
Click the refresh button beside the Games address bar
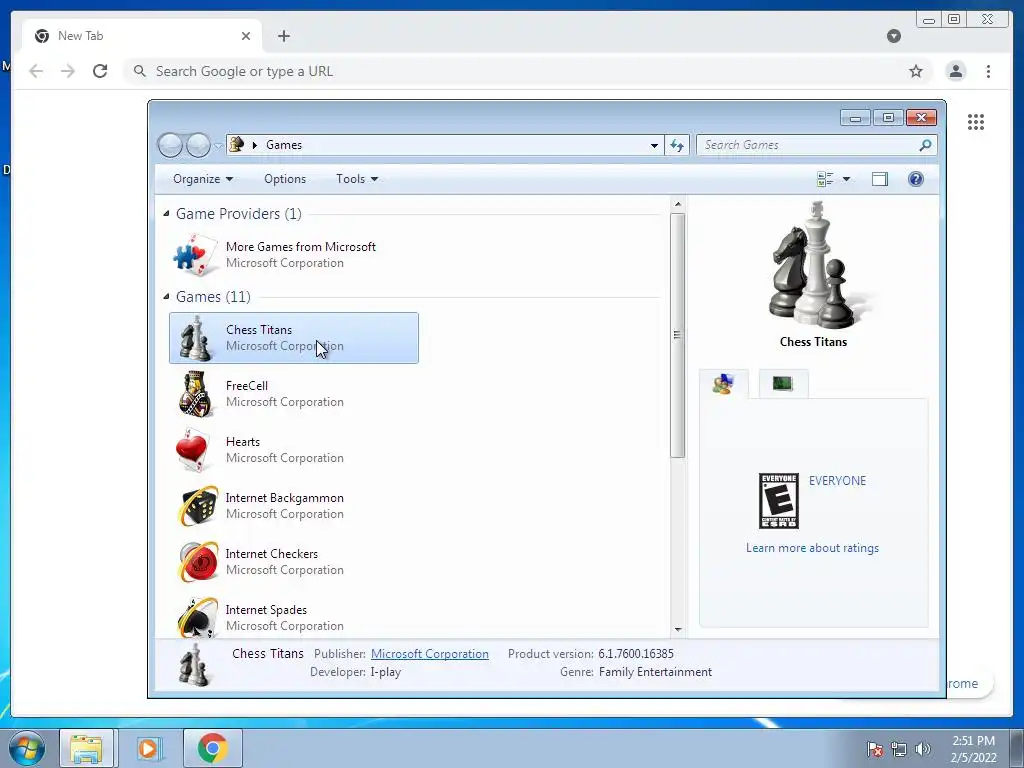point(677,145)
